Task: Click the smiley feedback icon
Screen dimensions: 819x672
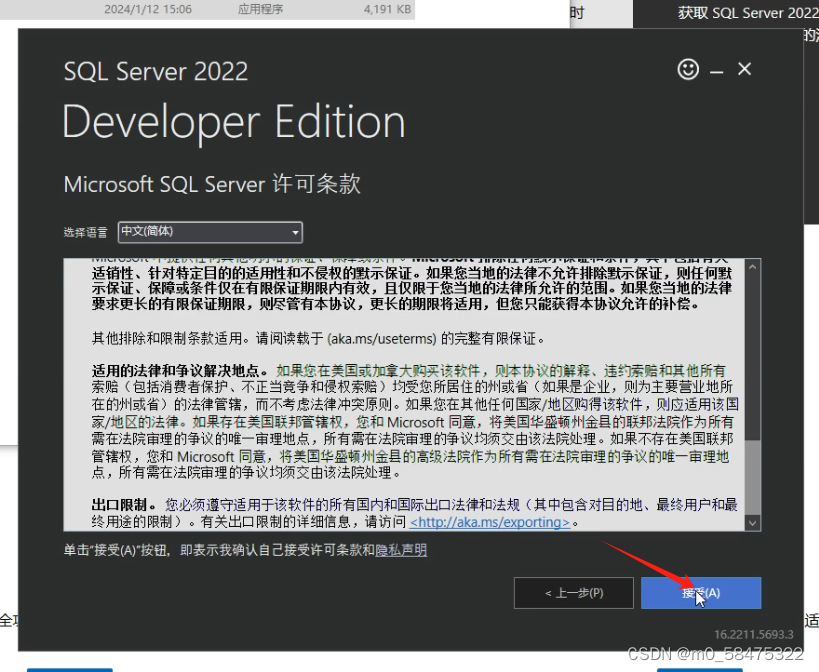Action: pos(688,69)
